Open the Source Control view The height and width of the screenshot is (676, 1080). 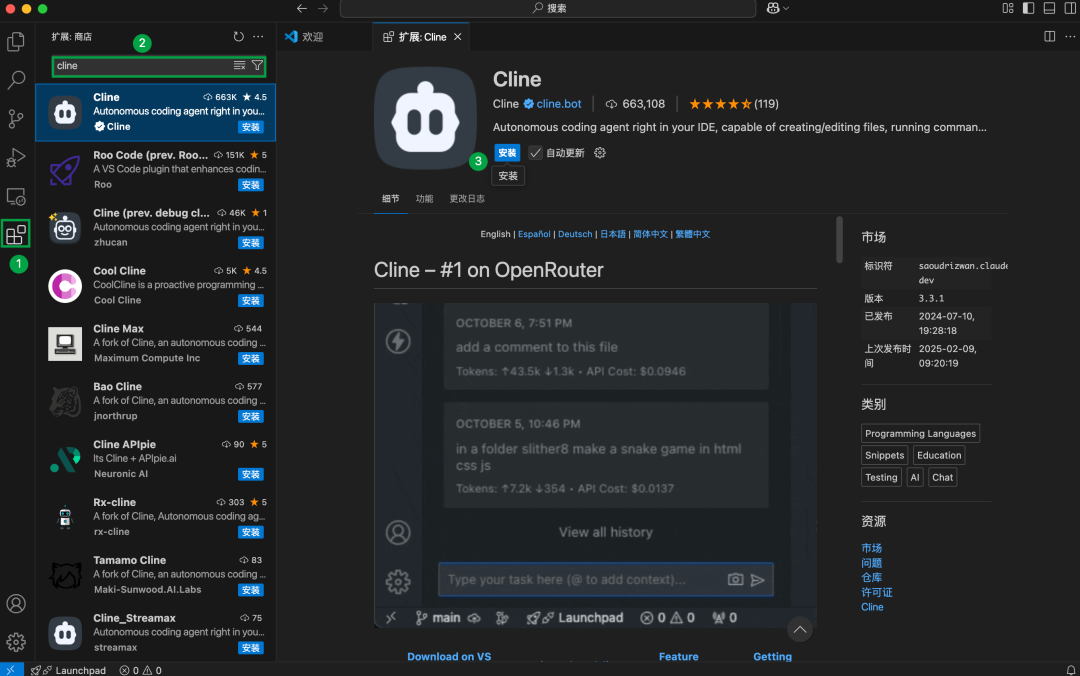(16, 119)
